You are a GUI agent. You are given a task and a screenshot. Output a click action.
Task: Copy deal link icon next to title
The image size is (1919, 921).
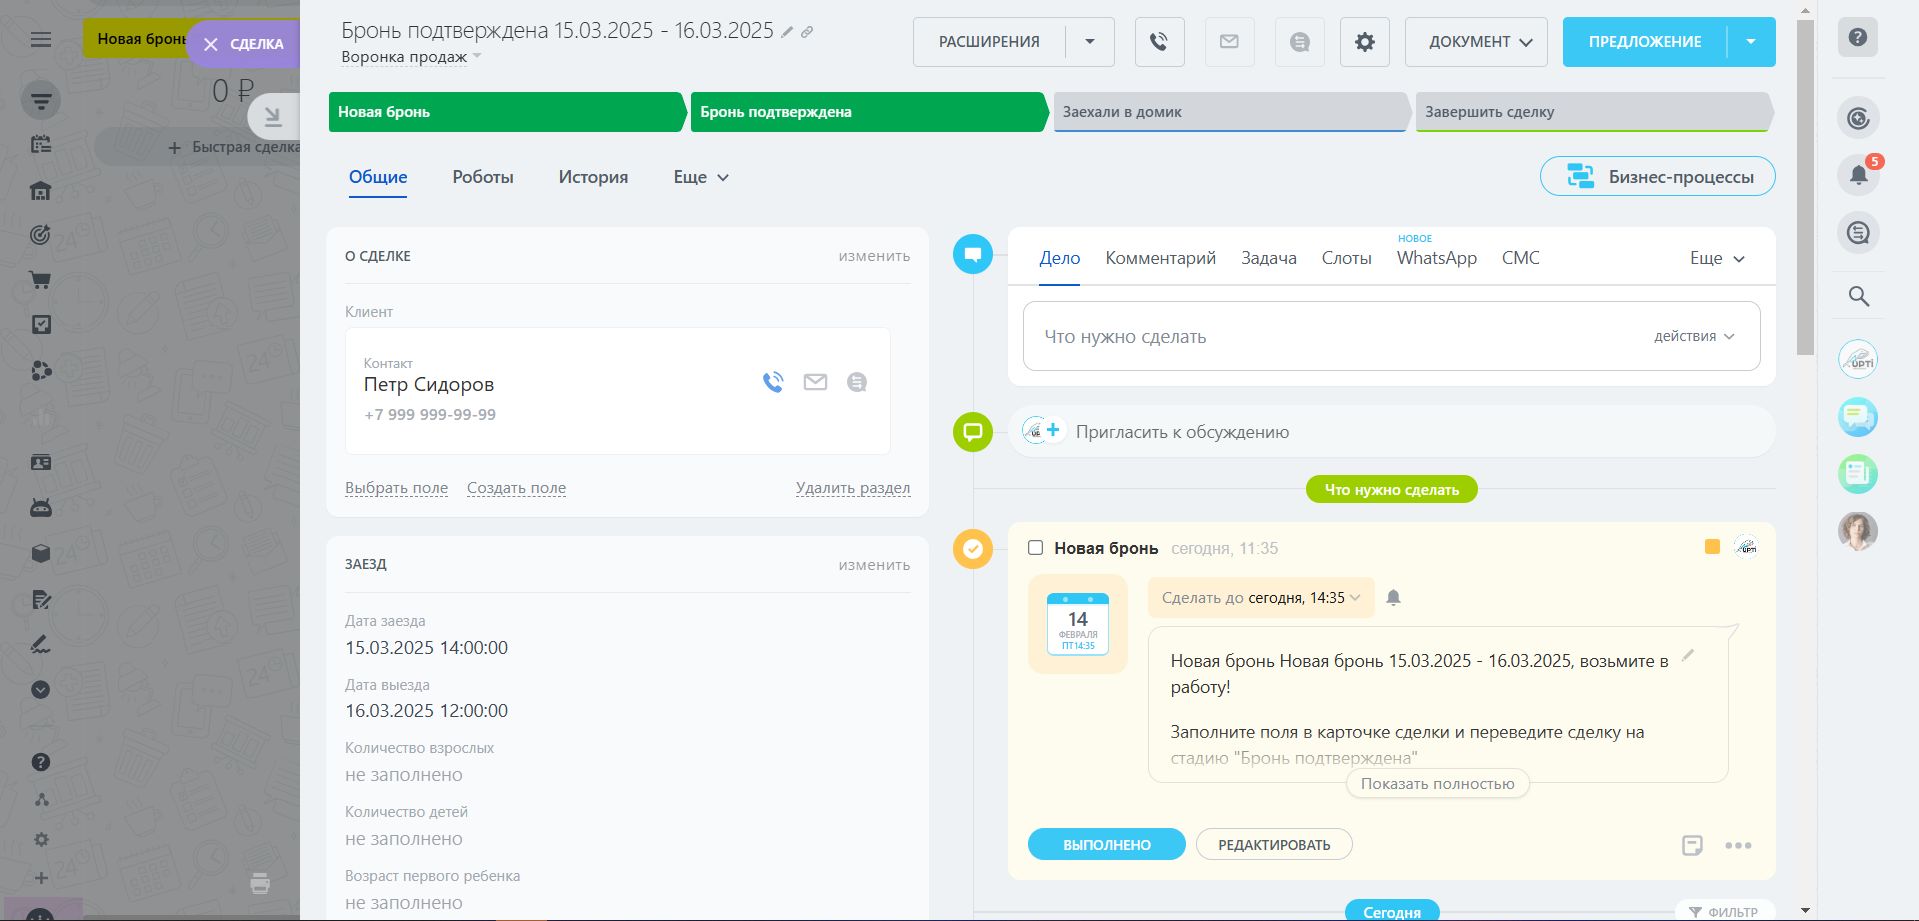pyautogui.click(x=807, y=32)
